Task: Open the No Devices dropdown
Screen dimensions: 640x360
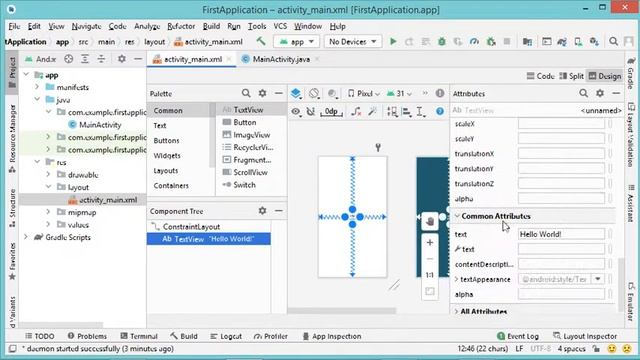Action: click(353, 42)
